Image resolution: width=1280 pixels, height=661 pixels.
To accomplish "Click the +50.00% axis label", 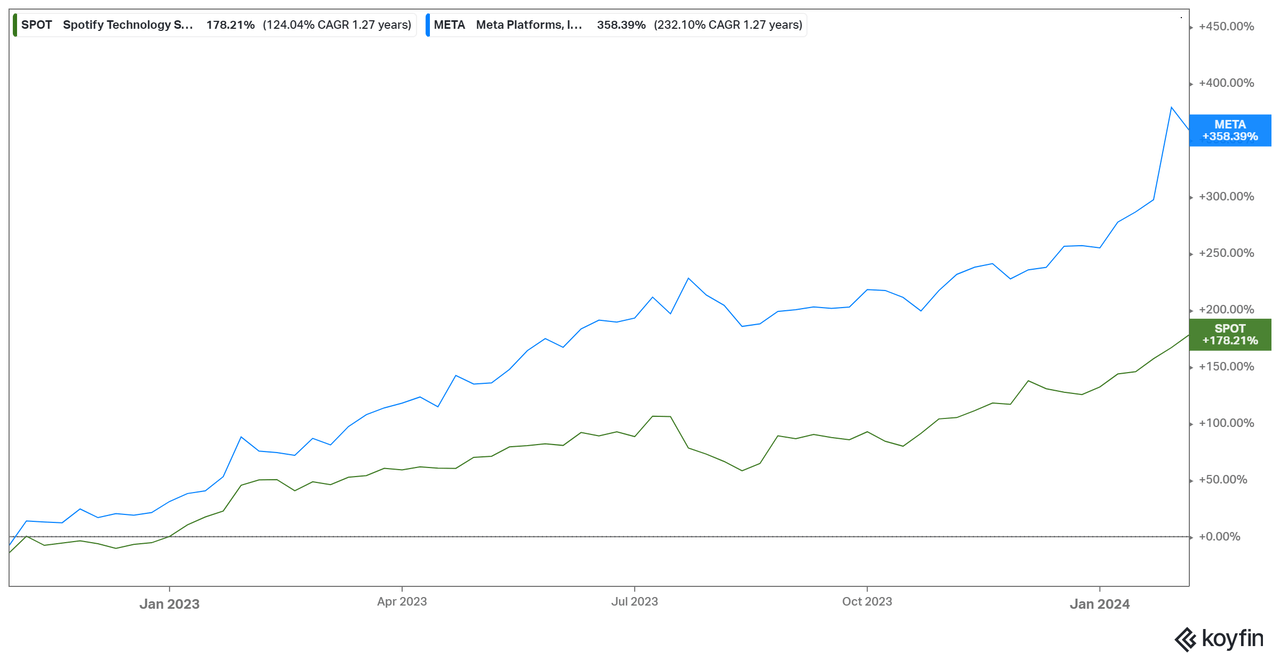I will 1225,479.
